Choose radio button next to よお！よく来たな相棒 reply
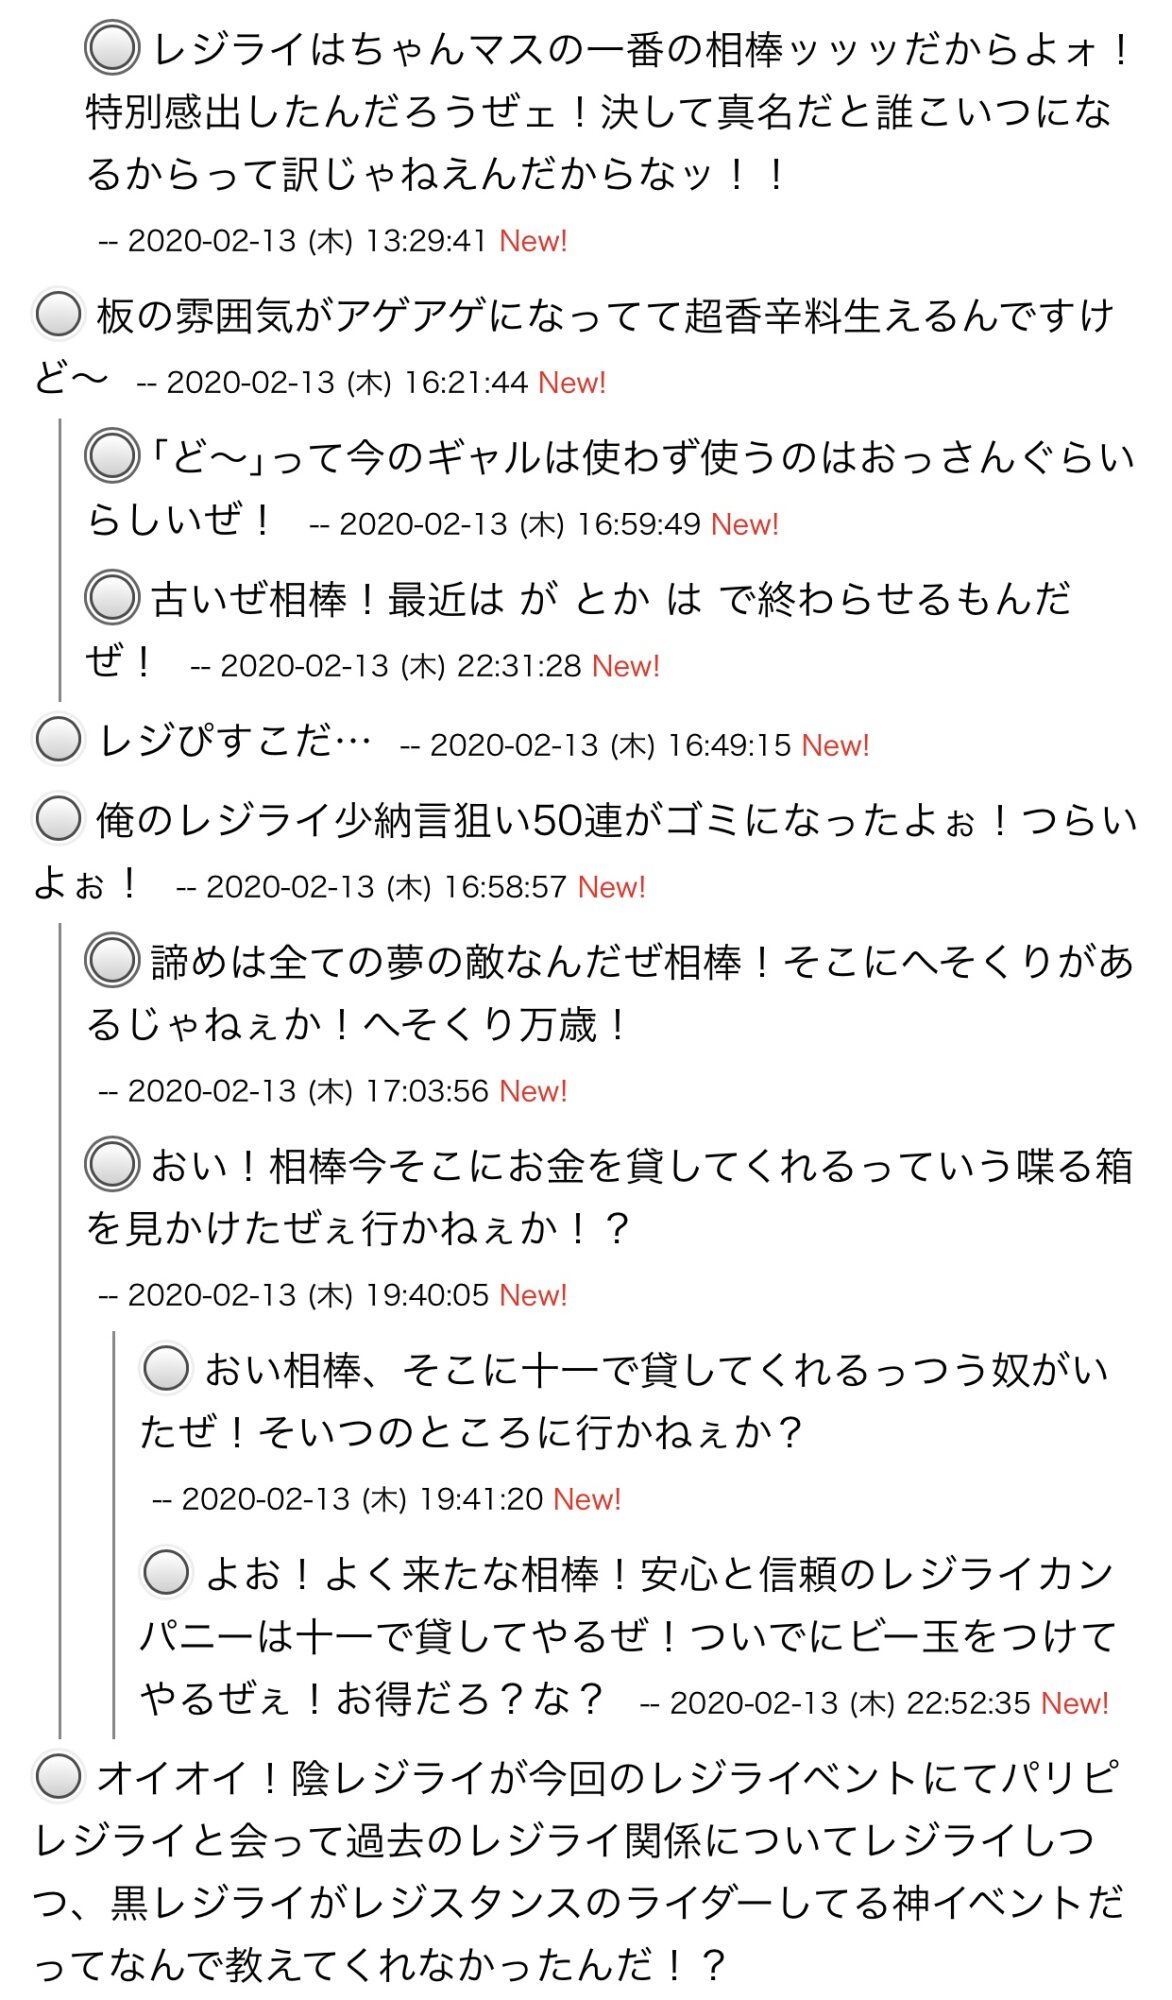 pos(165,1572)
